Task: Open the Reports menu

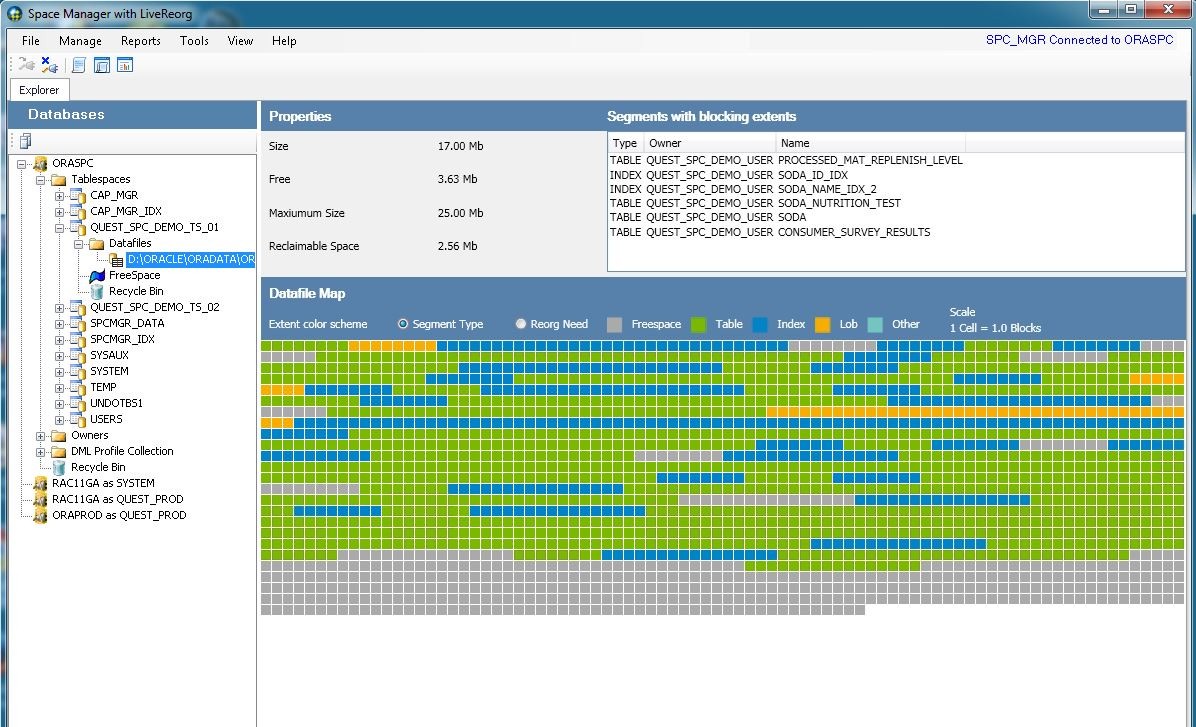Action: click(x=140, y=41)
